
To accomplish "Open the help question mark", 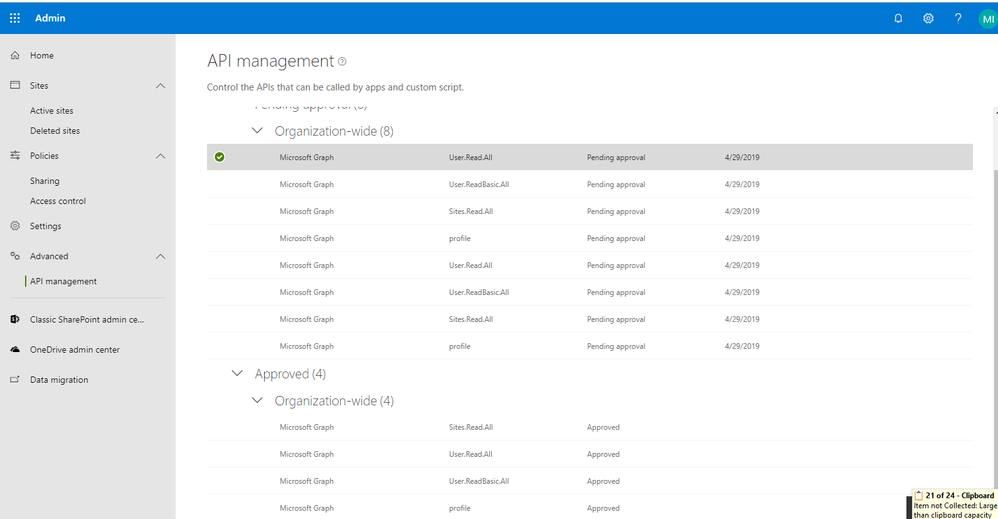I will click(958, 18).
